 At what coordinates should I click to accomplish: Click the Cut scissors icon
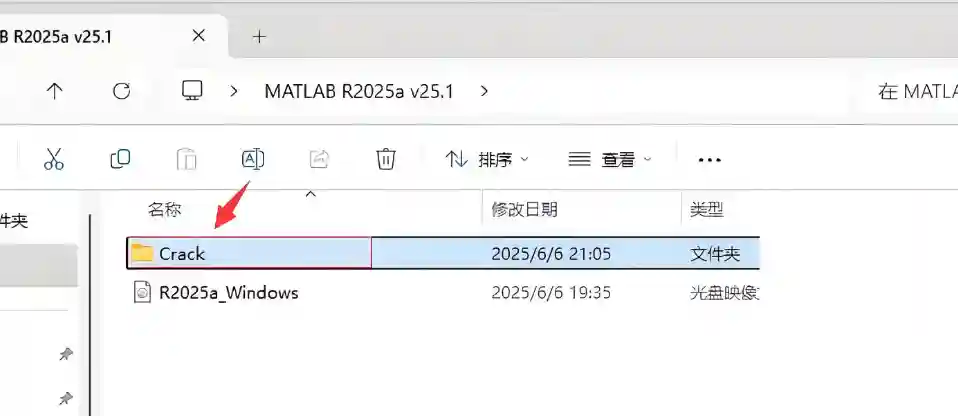pos(54,159)
